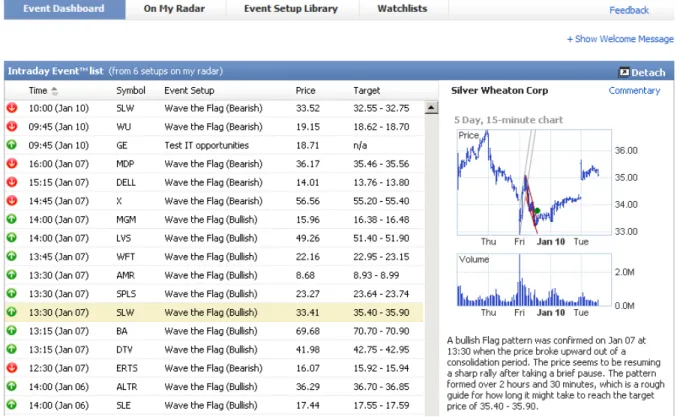Click price 56.56 in X row
The image size is (677, 417).
click(x=307, y=201)
